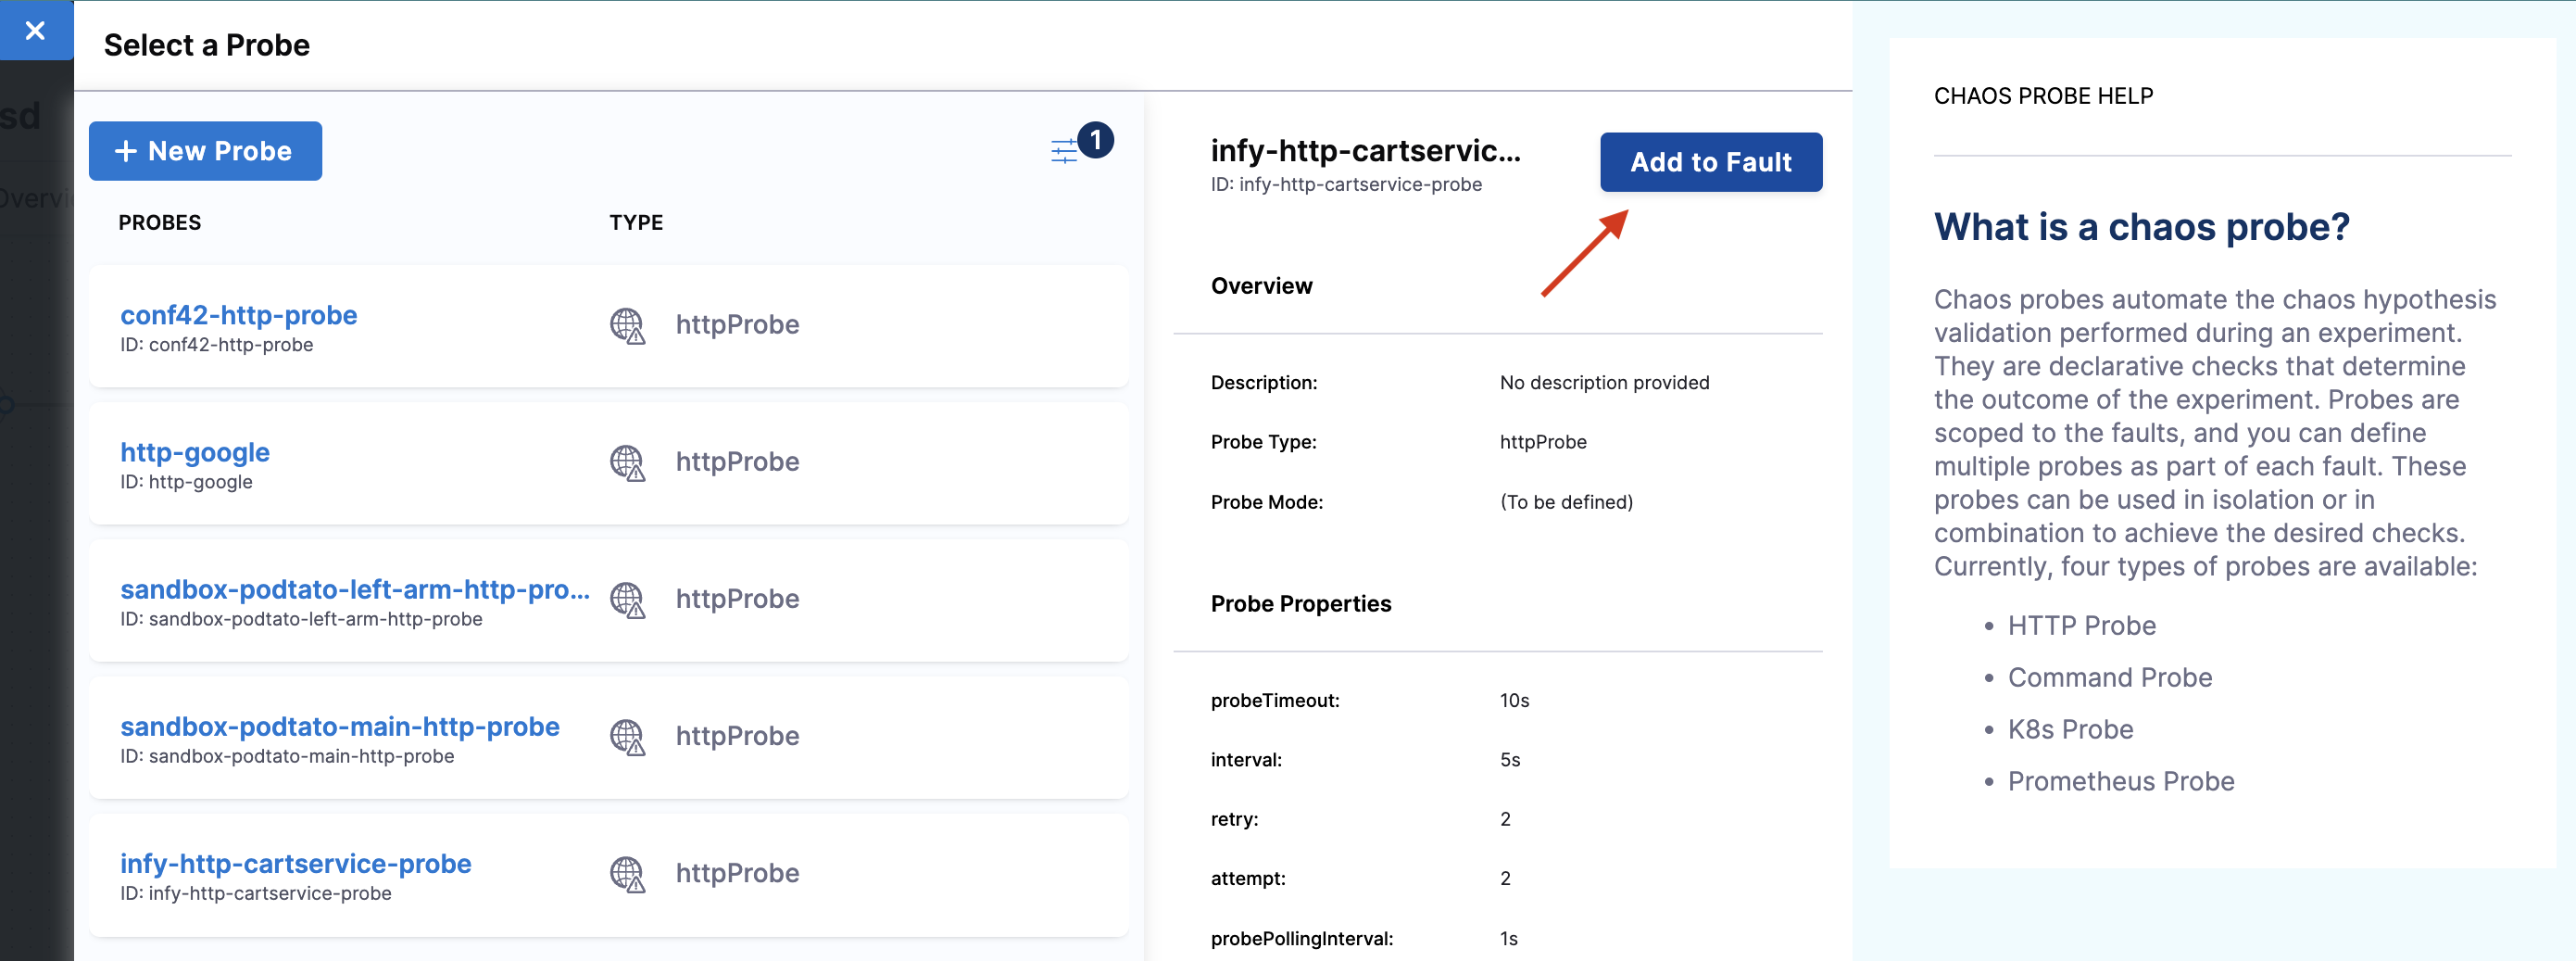The width and height of the screenshot is (2576, 961).
Task: Select the http-google probe
Action: 195,452
